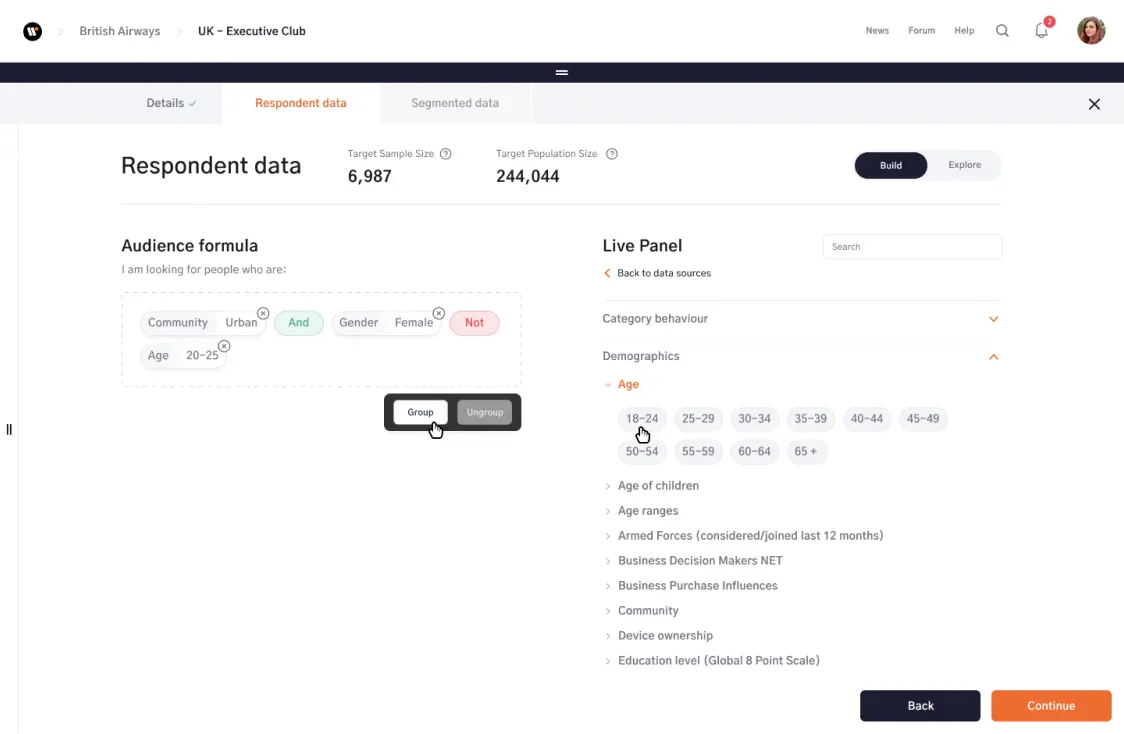
Task: Show Target Population Size help tooltip
Action: pyautogui.click(x=612, y=154)
